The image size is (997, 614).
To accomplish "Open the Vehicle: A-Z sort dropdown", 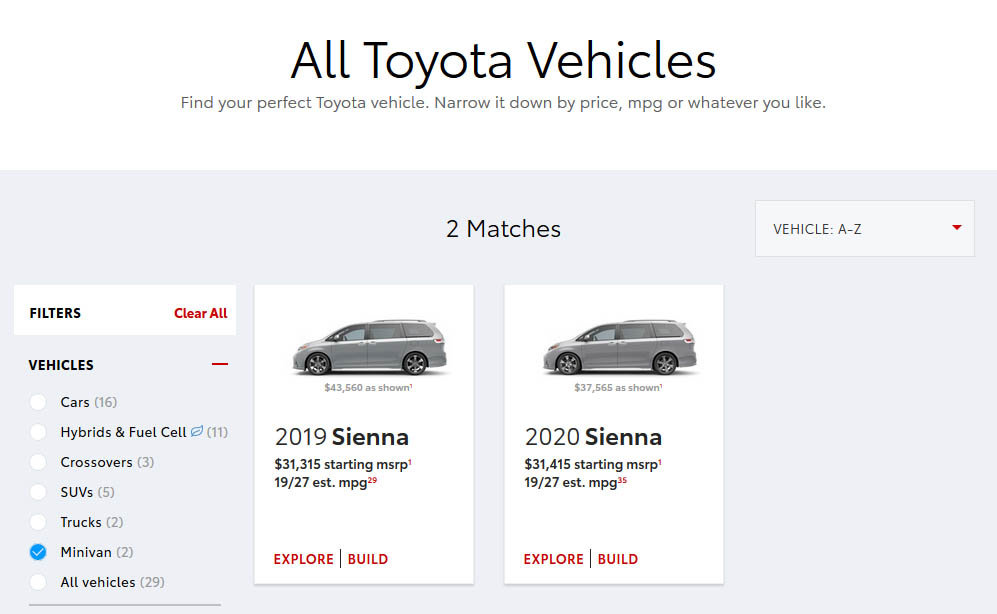I will [864, 229].
